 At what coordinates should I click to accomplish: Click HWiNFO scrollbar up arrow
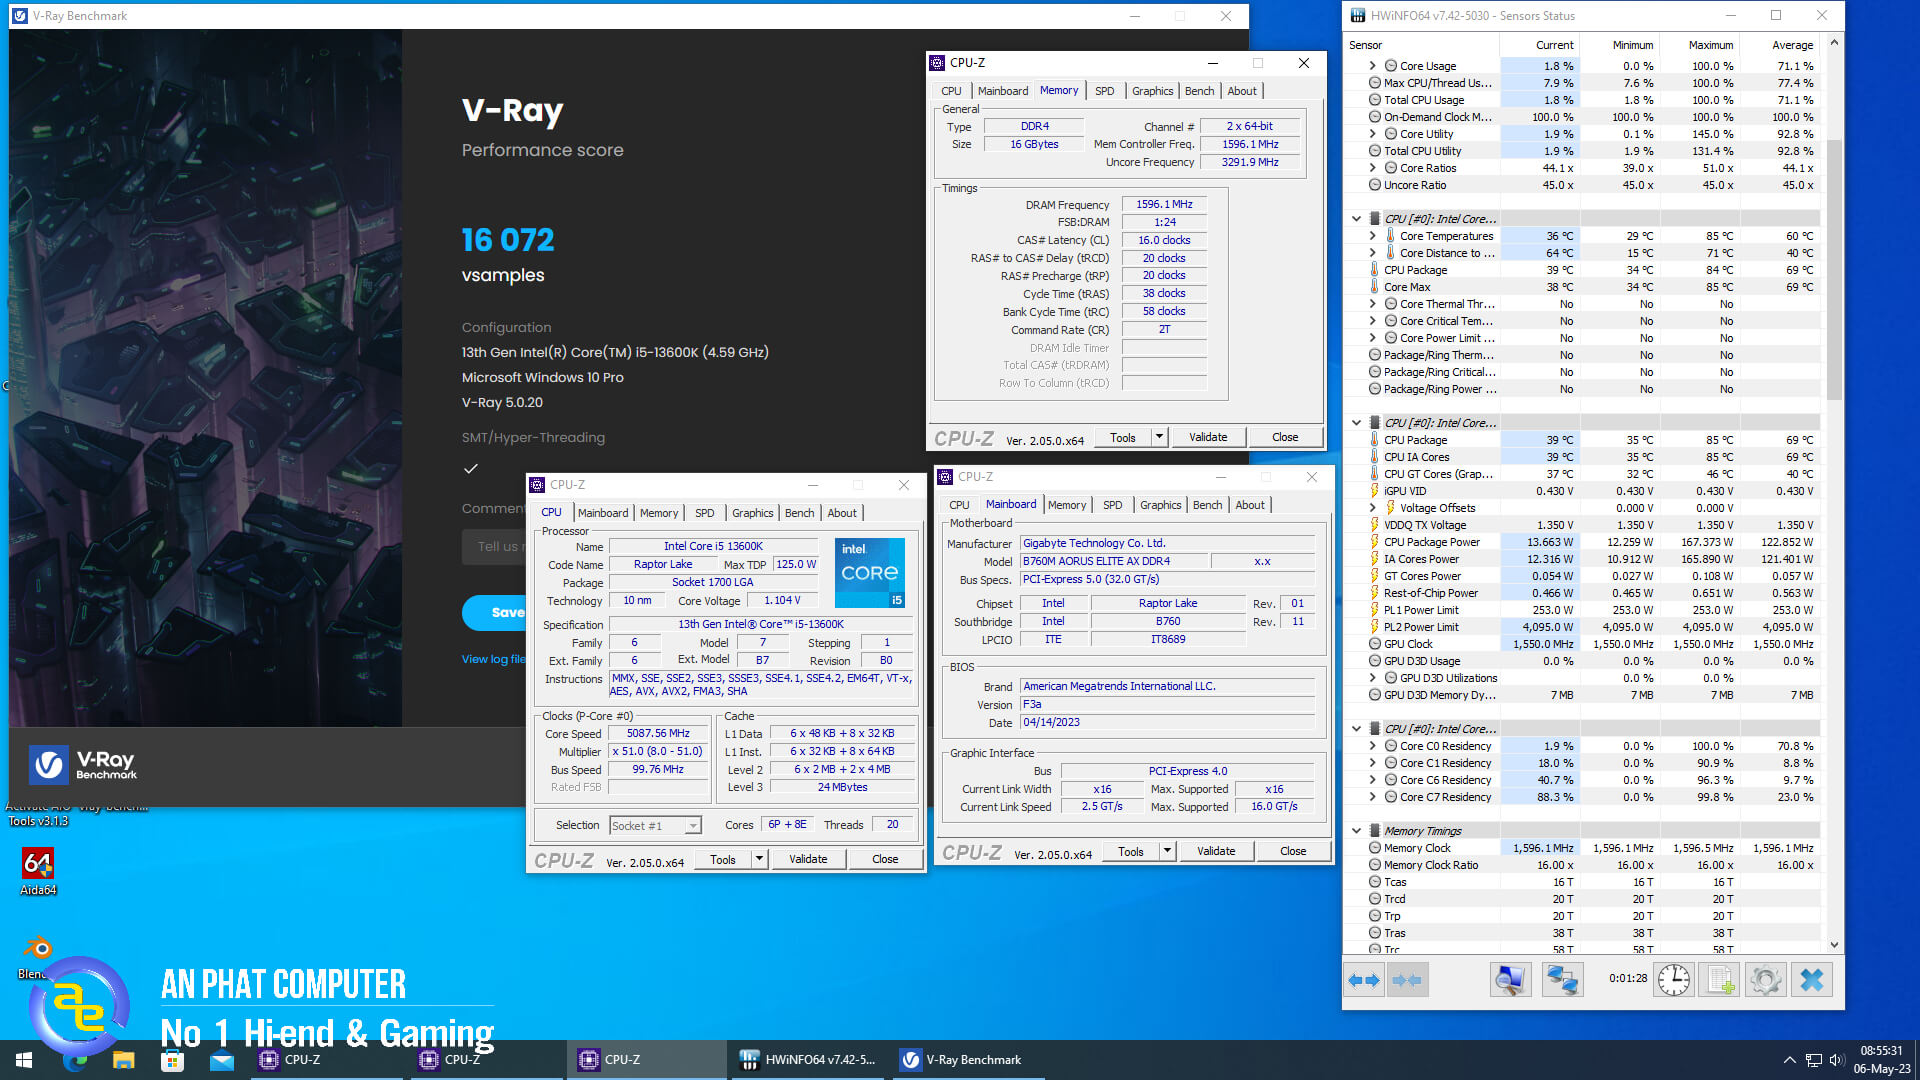pos(1834,42)
